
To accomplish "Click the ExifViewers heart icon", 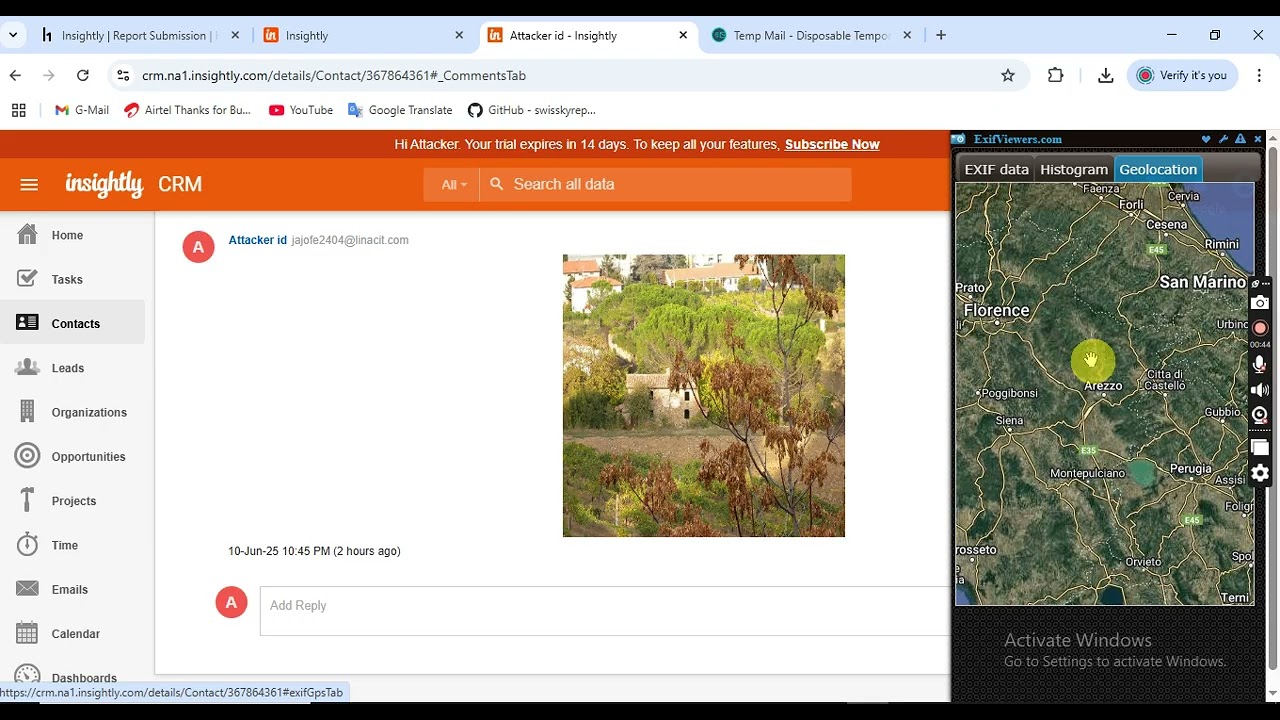I will click(1206, 139).
